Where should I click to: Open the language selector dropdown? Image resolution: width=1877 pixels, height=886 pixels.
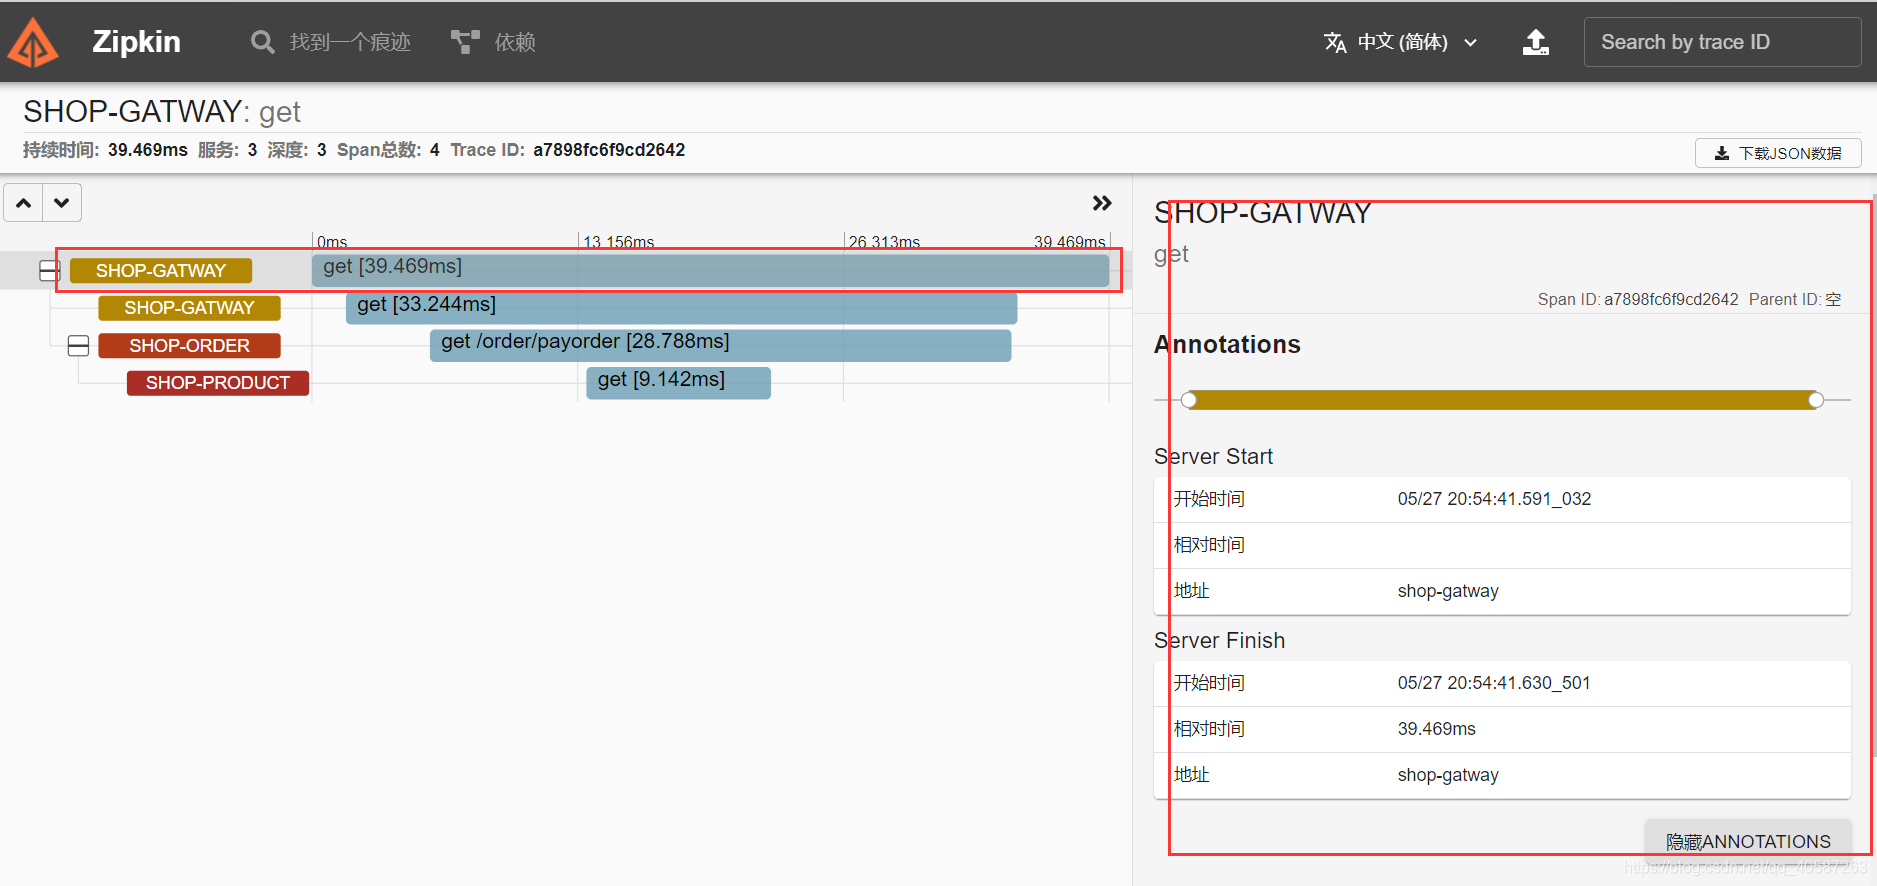click(1401, 42)
